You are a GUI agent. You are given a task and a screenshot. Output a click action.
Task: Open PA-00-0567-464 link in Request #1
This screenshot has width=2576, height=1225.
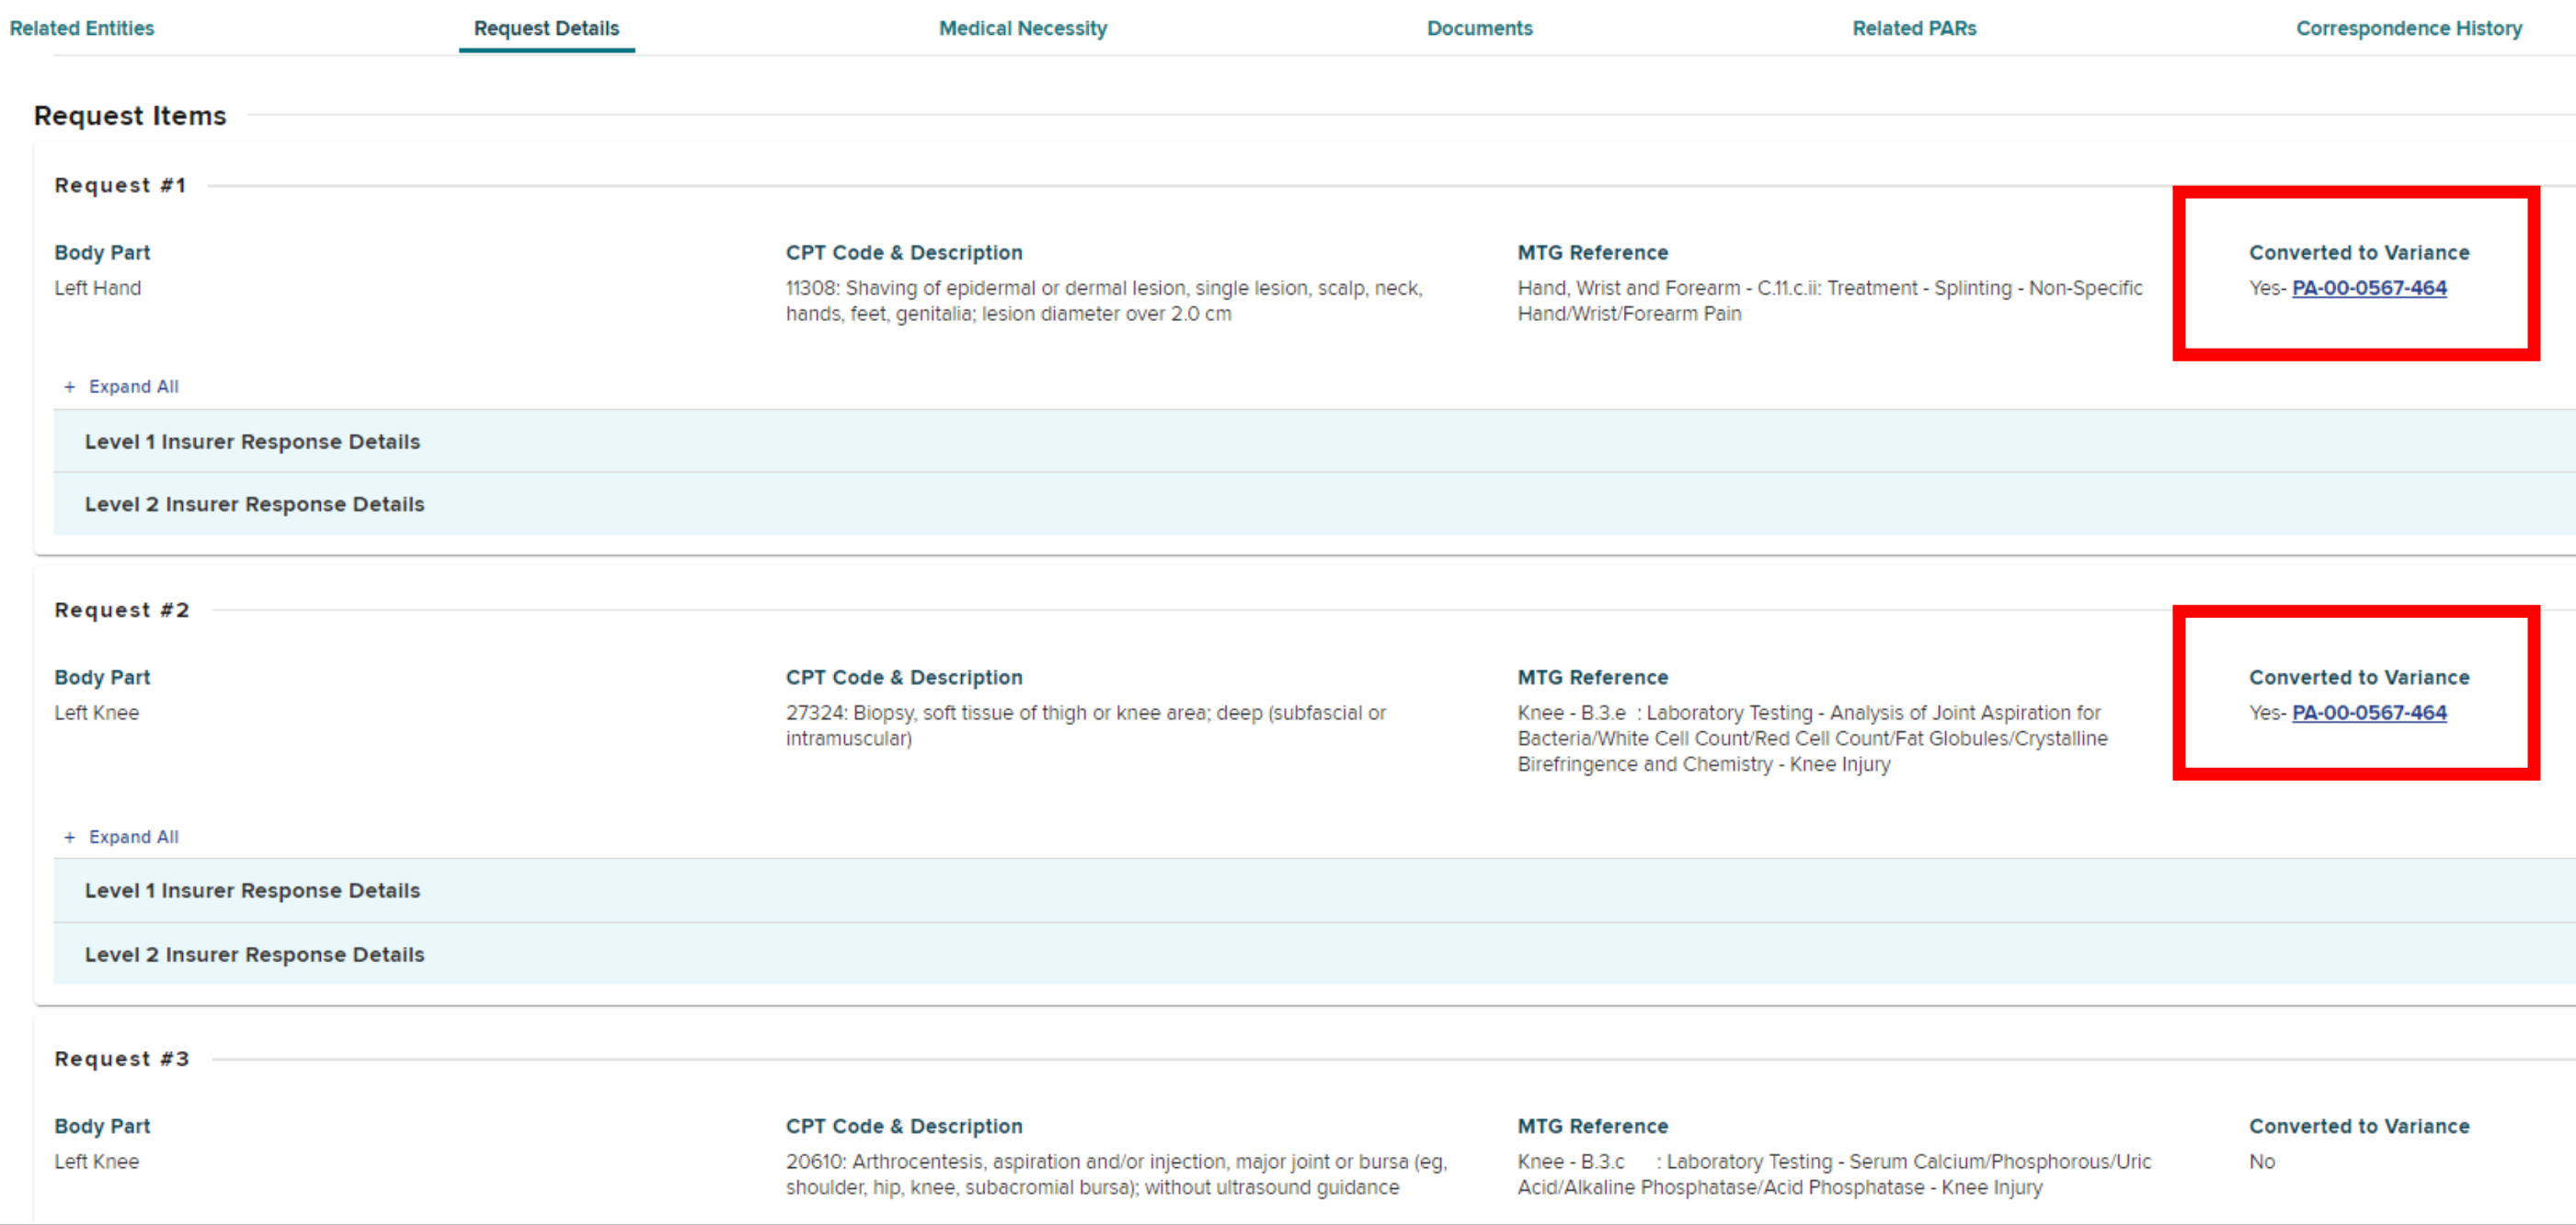2368,288
